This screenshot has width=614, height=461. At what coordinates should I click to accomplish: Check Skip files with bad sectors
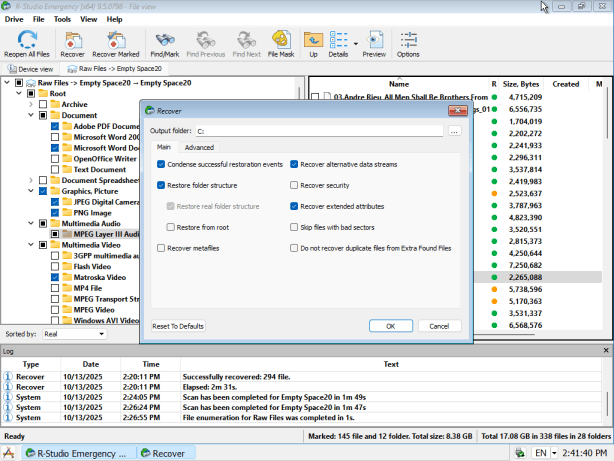[294, 226]
